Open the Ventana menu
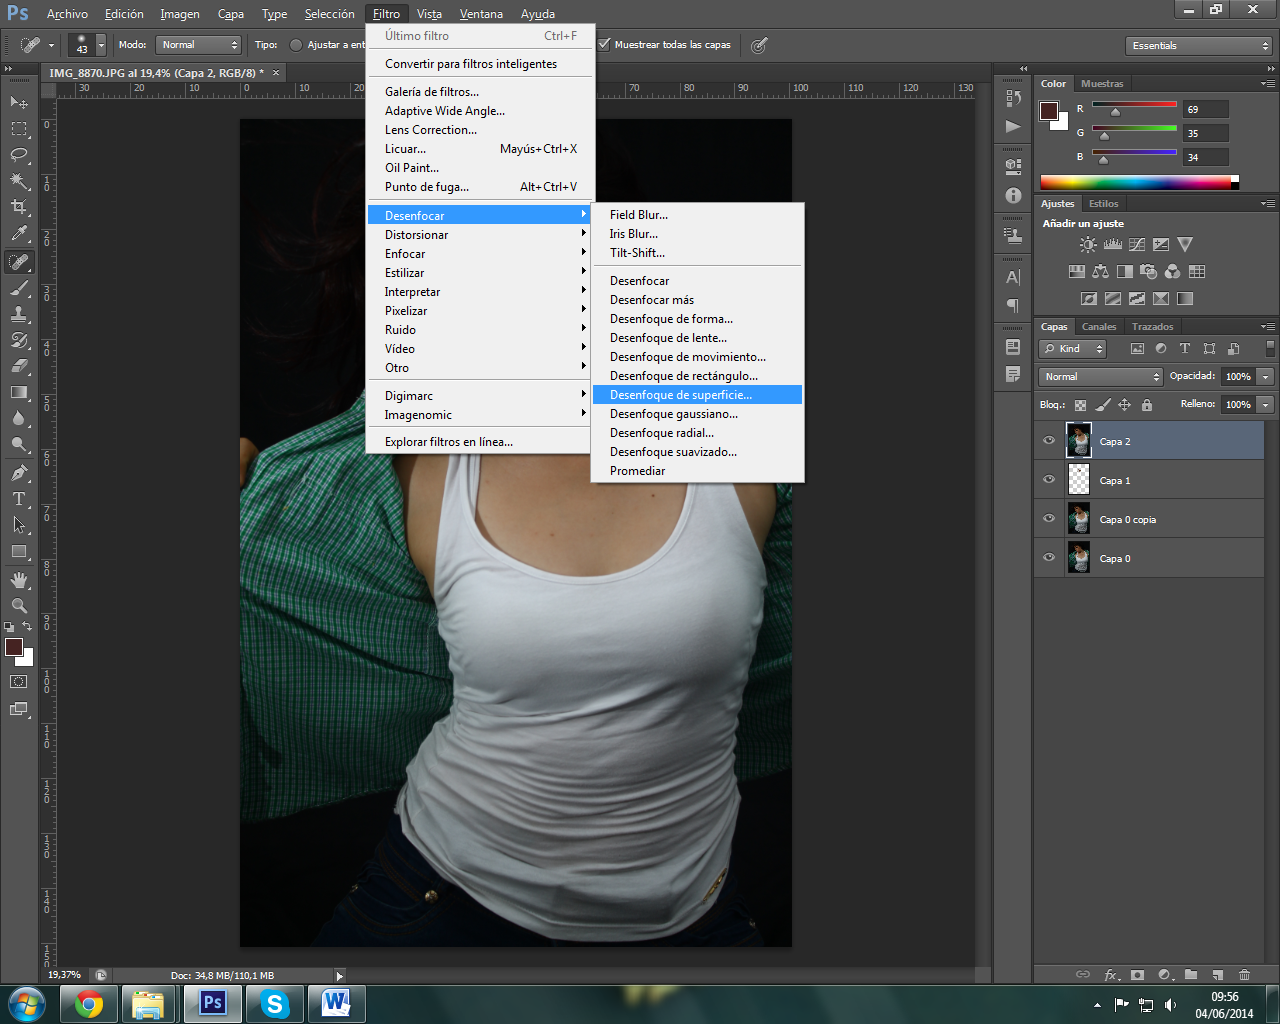 click(480, 13)
